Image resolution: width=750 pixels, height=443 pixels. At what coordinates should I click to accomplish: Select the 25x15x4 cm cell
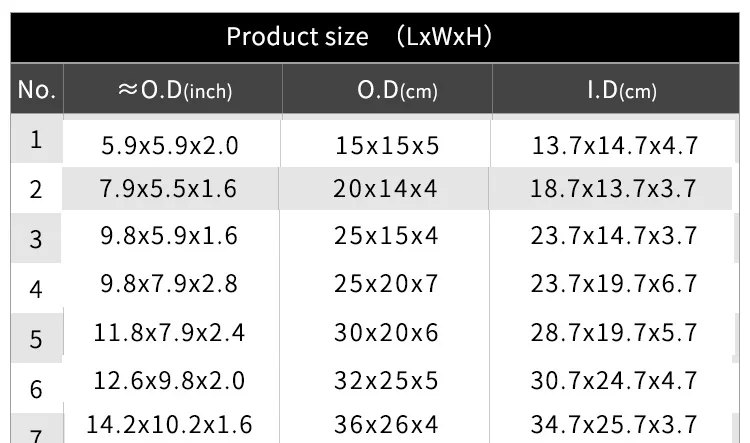[x=386, y=236]
